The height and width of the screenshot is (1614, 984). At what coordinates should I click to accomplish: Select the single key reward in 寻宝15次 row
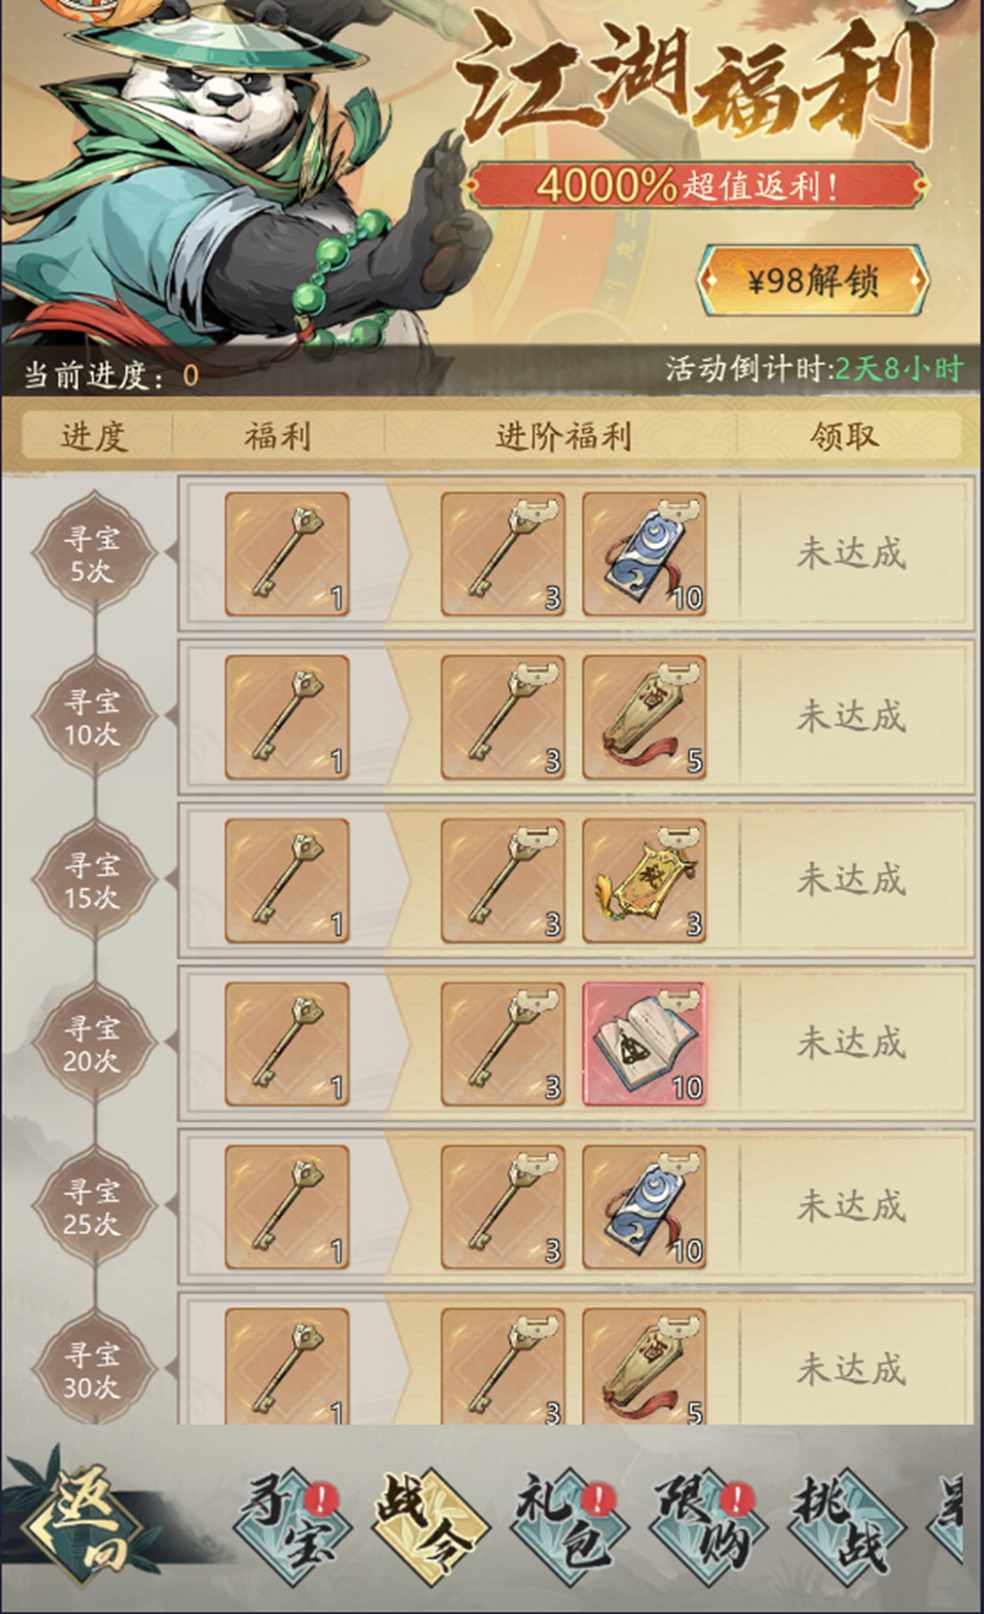287,881
